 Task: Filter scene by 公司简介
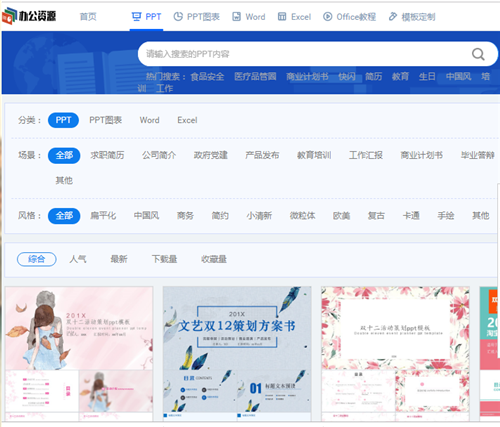click(159, 155)
